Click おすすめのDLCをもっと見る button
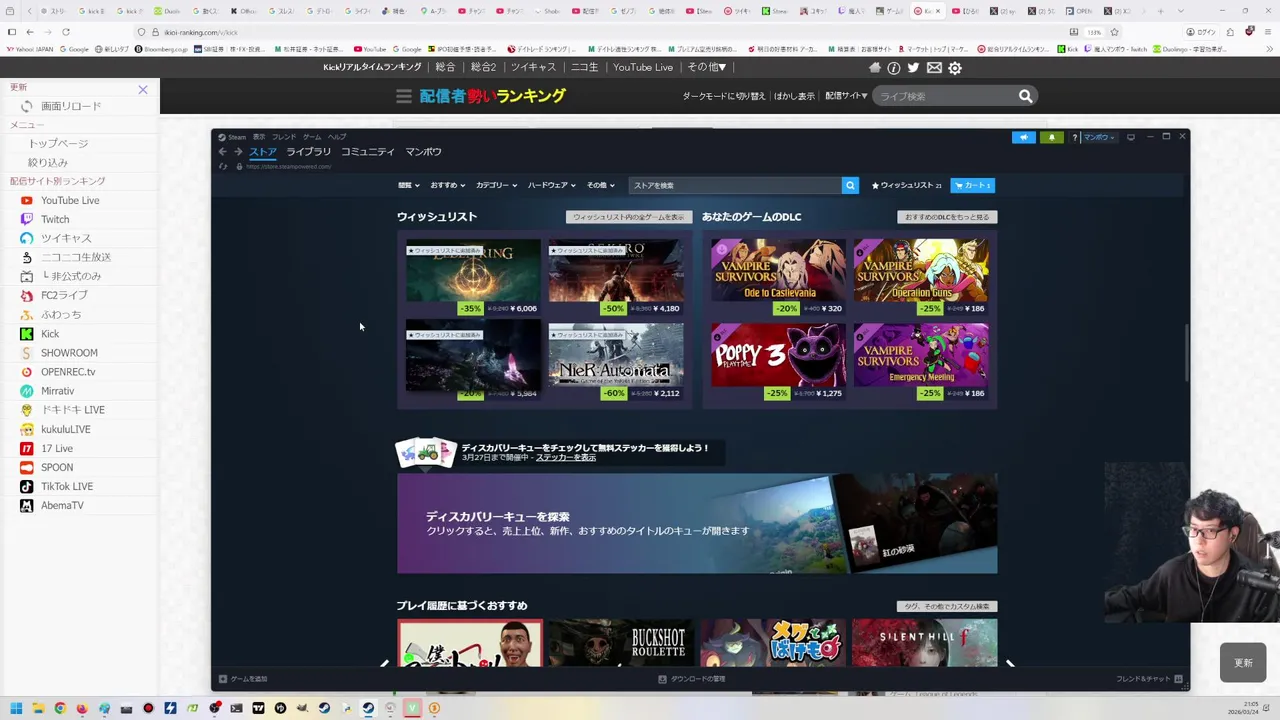This screenshot has width=1280, height=720. click(x=947, y=217)
